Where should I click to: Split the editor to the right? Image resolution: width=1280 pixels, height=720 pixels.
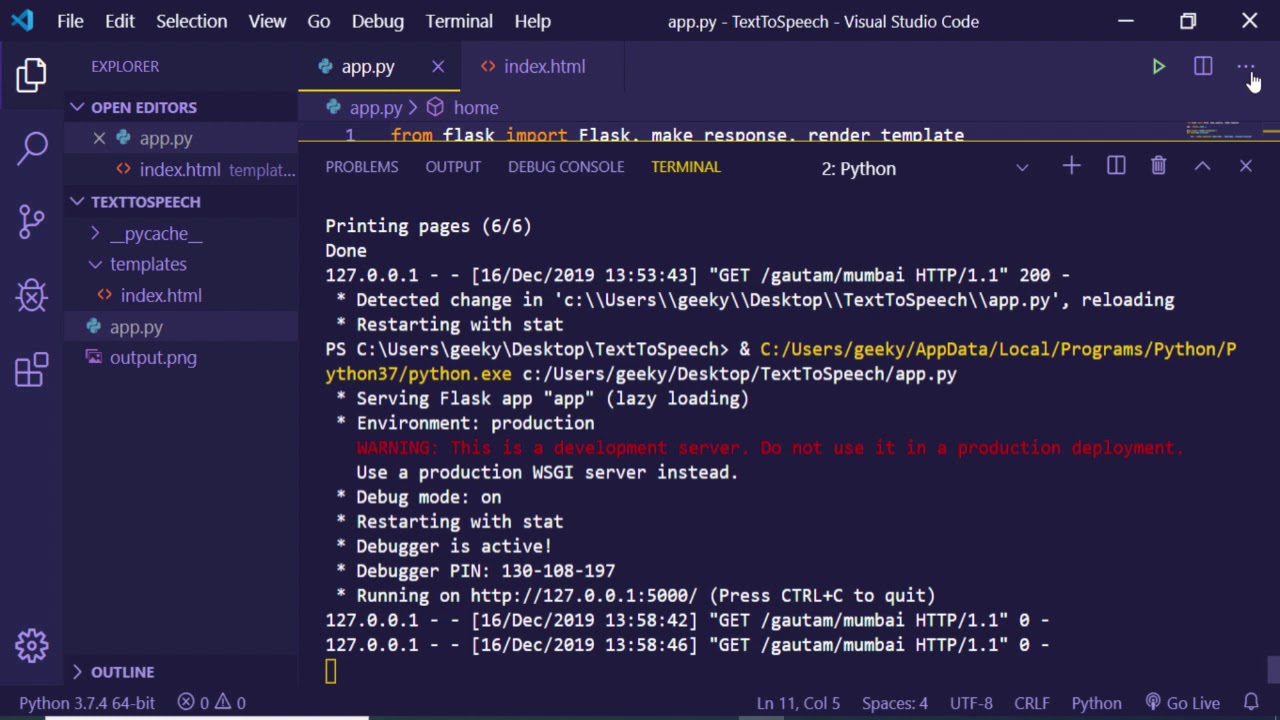(1203, 67)
